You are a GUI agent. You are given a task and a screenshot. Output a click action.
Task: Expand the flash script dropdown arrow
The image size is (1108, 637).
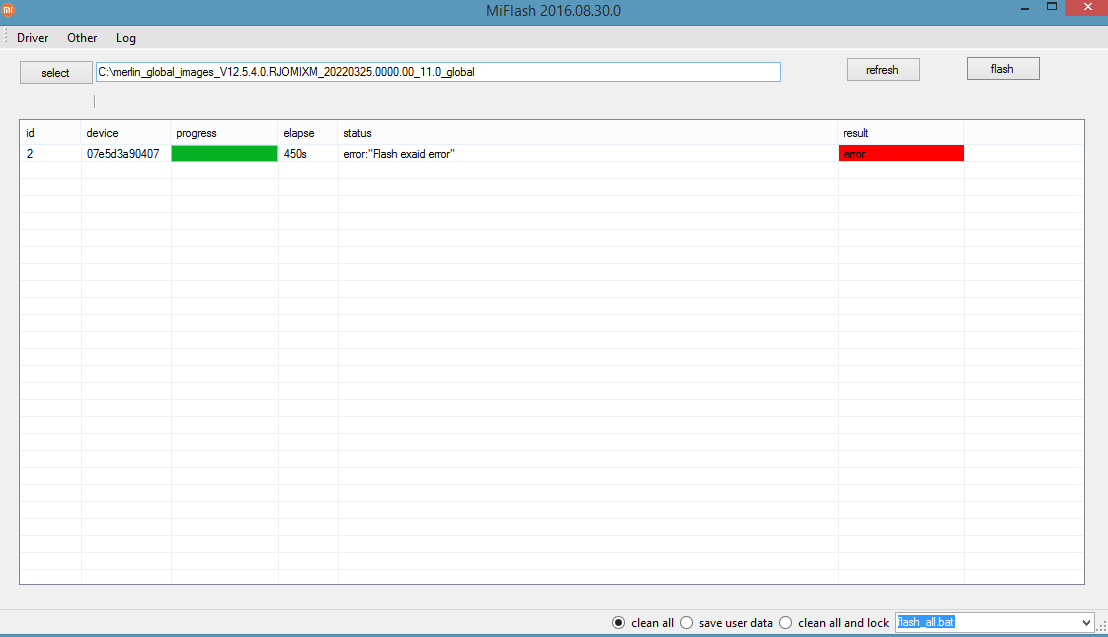1086,623
